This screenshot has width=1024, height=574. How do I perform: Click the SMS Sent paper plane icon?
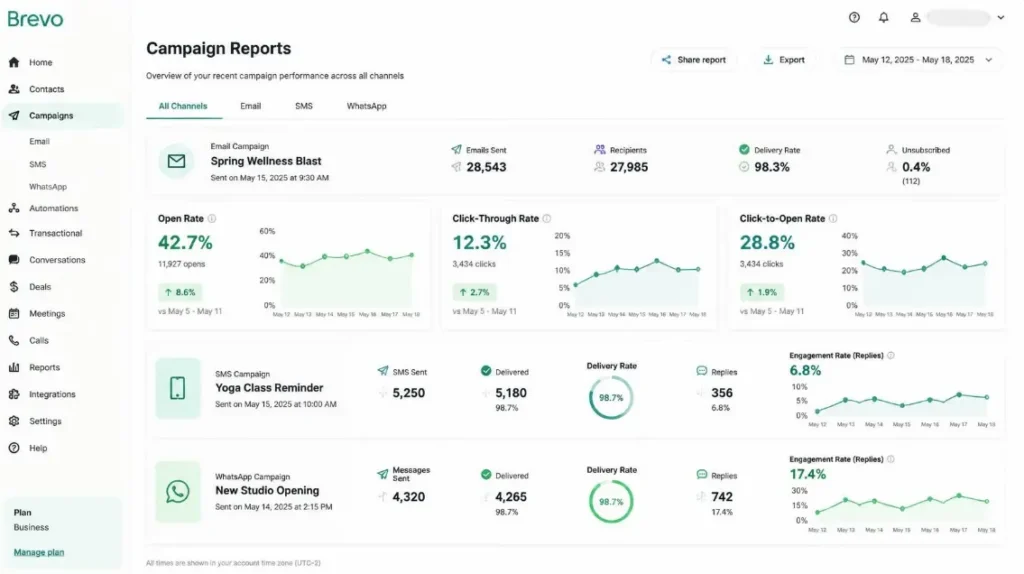383,371
